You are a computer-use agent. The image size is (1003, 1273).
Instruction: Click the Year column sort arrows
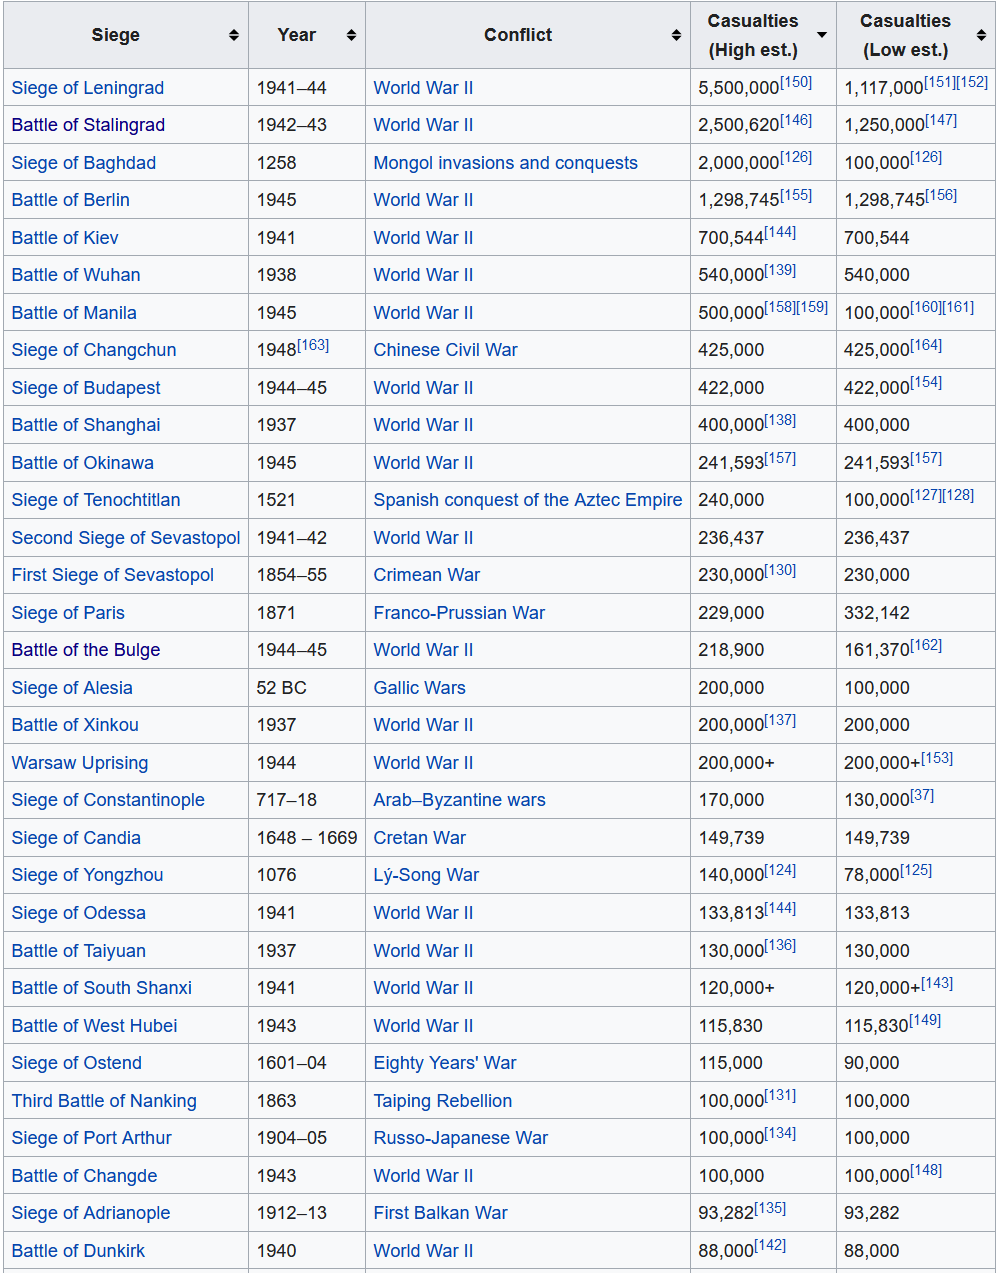click(x=351, y=35)
